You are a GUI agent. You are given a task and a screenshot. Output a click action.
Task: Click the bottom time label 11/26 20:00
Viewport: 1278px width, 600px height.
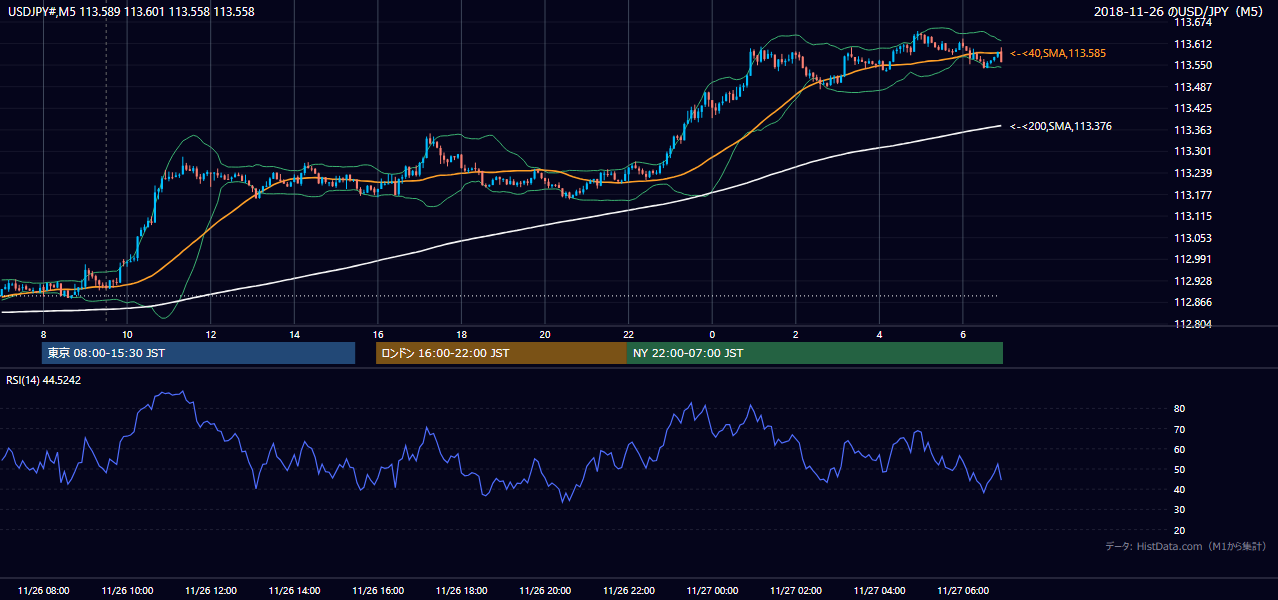[x=545, y=591]
